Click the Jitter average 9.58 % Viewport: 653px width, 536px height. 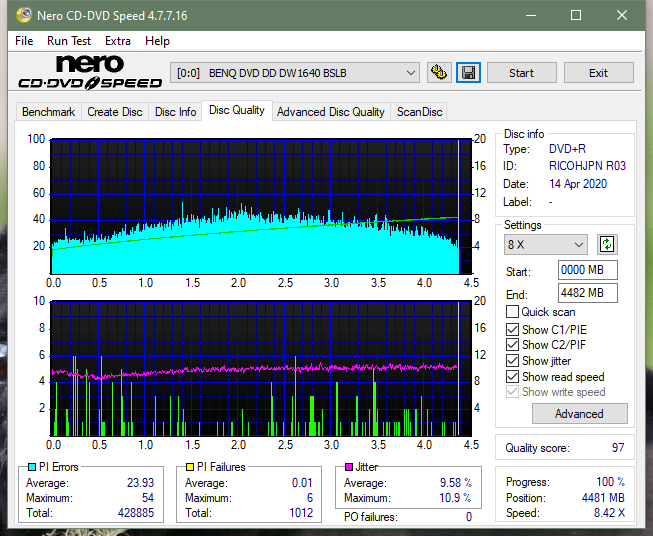(x=456, y=483)
